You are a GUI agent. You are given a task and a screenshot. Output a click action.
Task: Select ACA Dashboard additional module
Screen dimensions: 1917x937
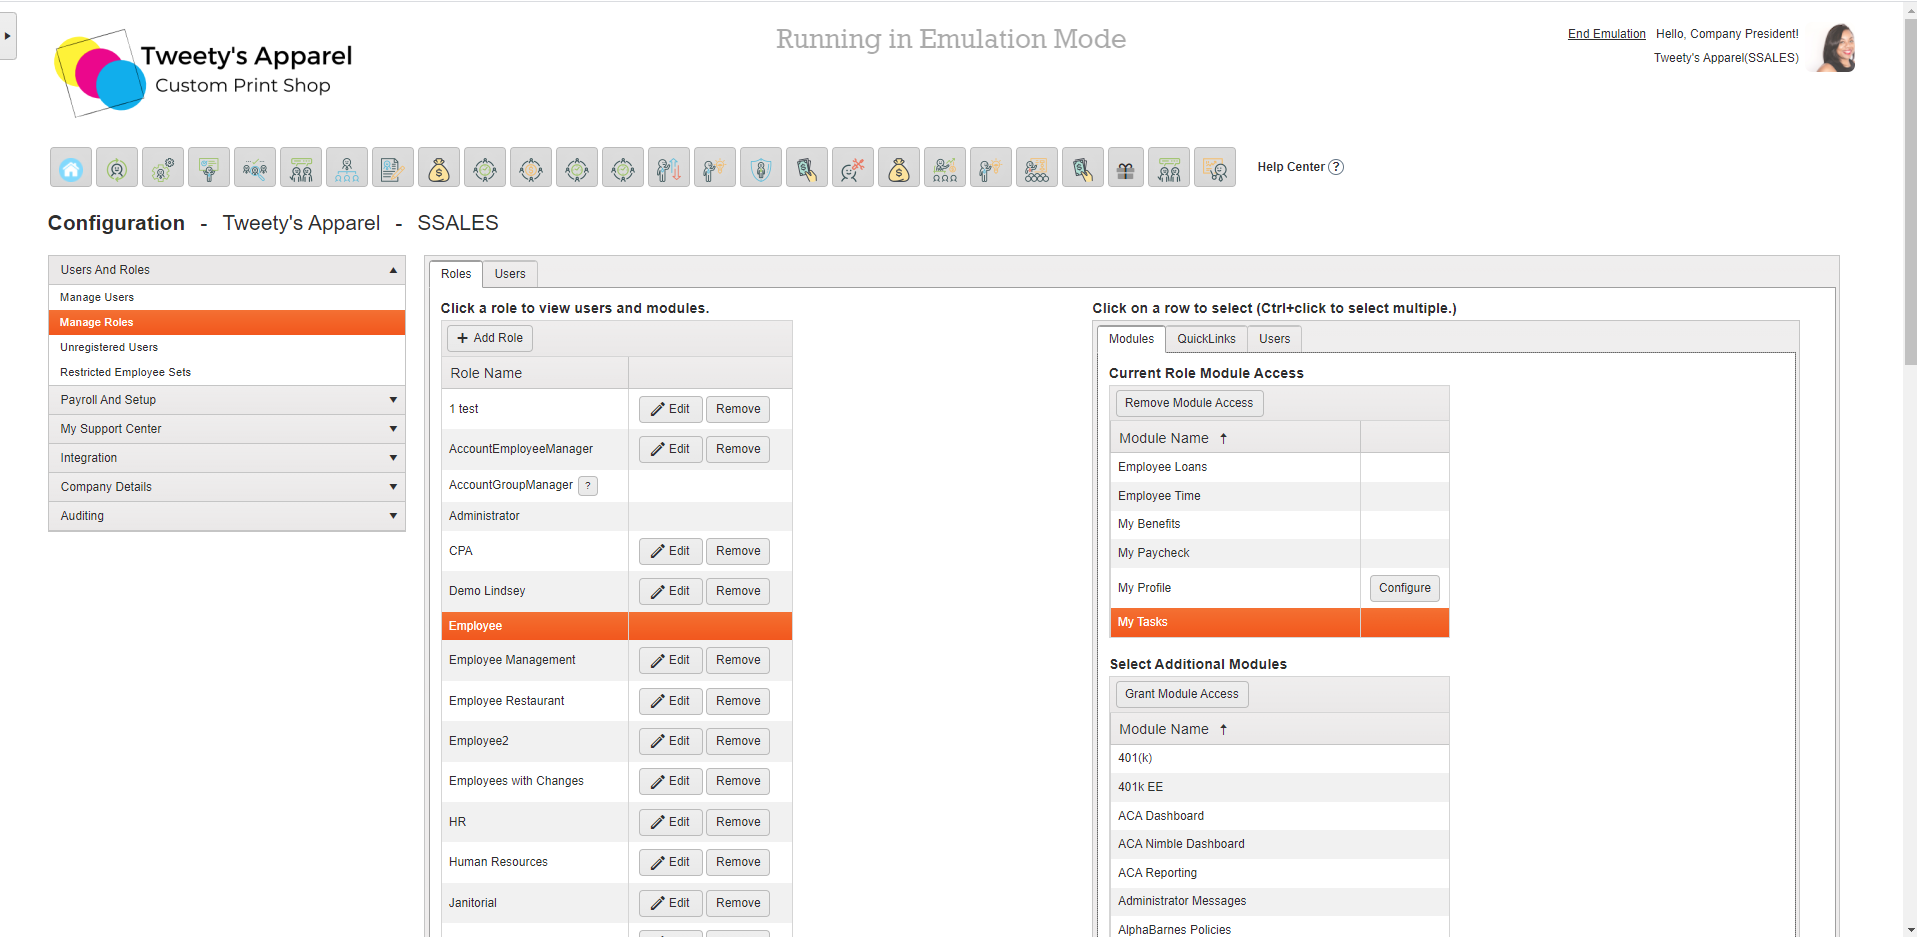click(1279, 816)
